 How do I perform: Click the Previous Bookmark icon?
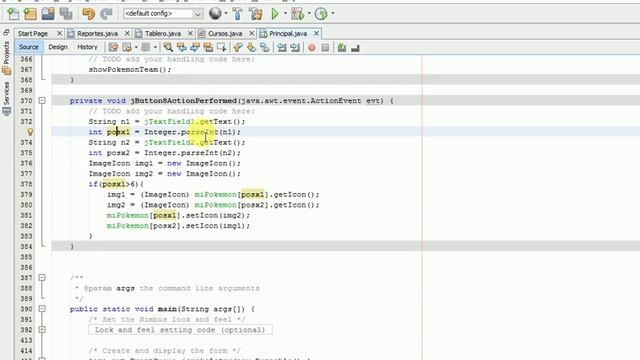[238, 48]
